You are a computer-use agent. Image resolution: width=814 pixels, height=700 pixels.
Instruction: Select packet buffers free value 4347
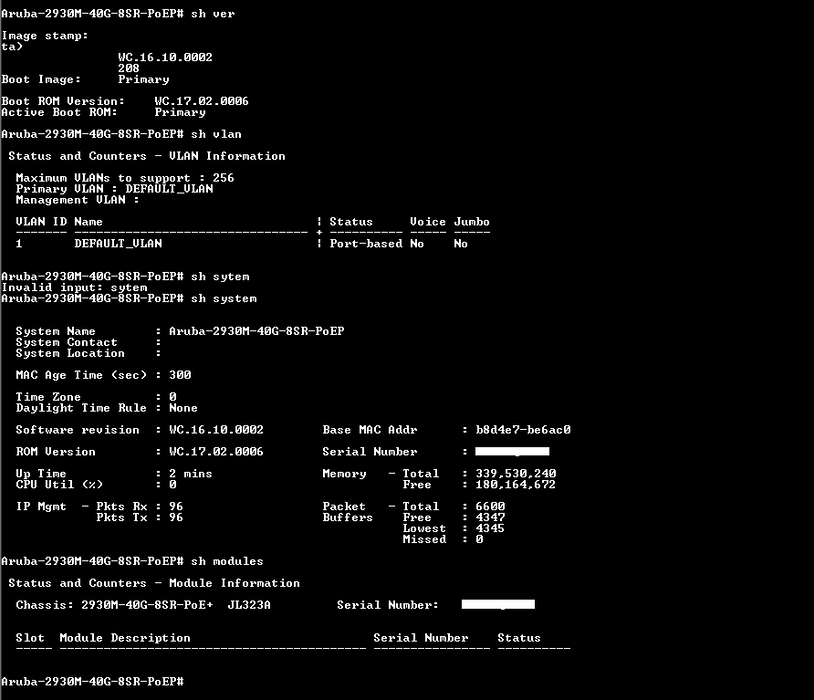pyautogui.click(x=490, y=517)
